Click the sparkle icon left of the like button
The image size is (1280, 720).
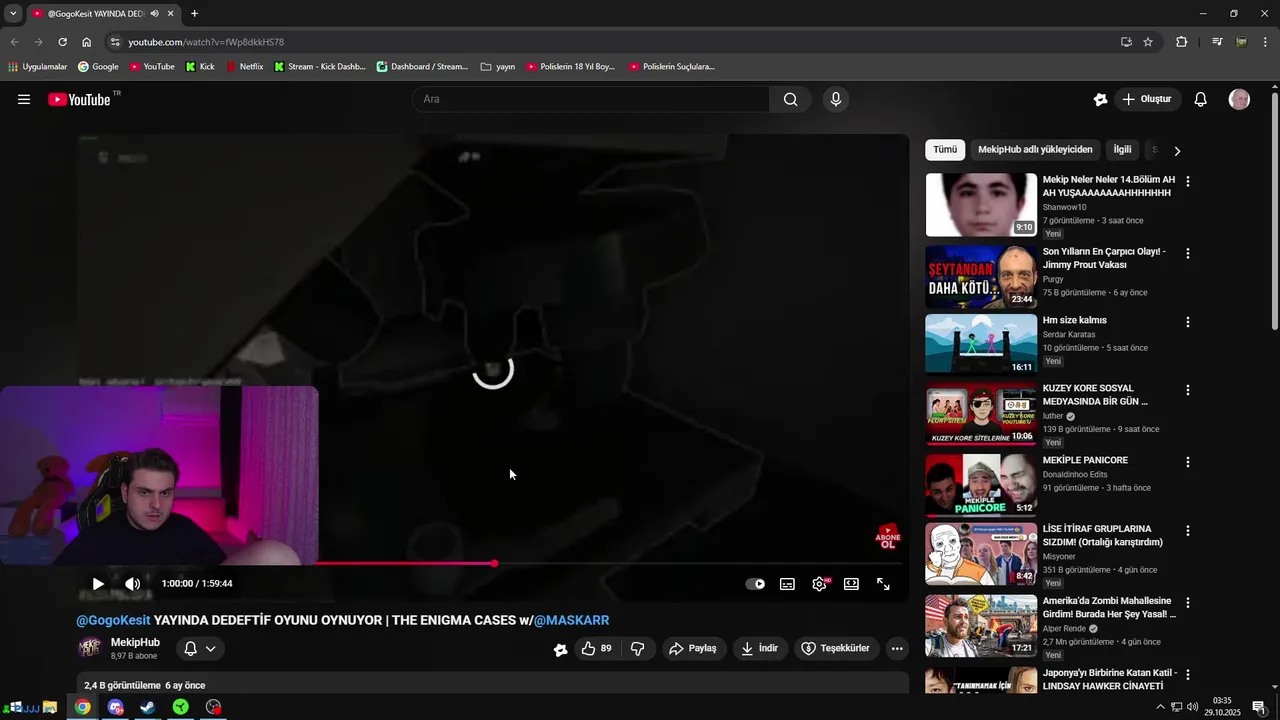(x=560, y=649)
